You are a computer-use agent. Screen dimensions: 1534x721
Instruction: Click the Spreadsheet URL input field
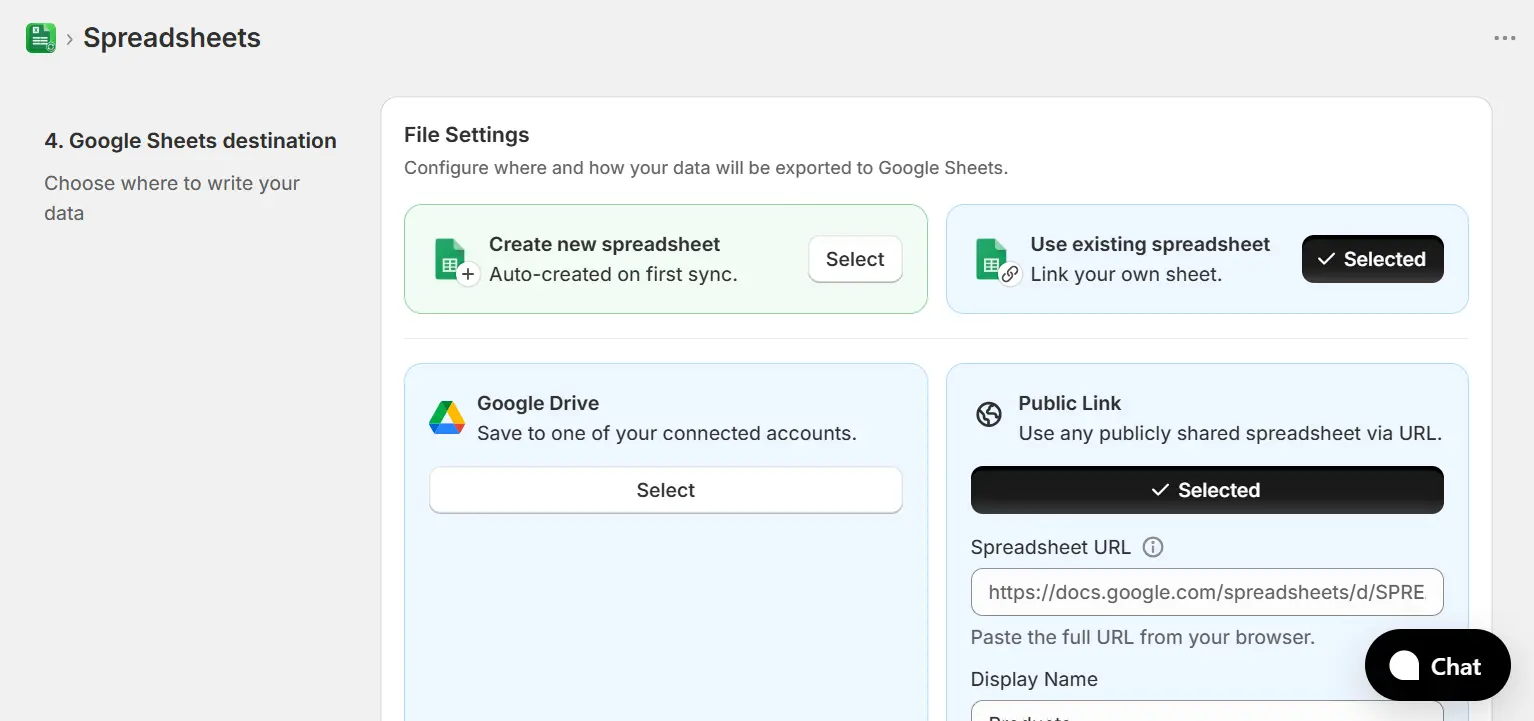click(1207, 592)
